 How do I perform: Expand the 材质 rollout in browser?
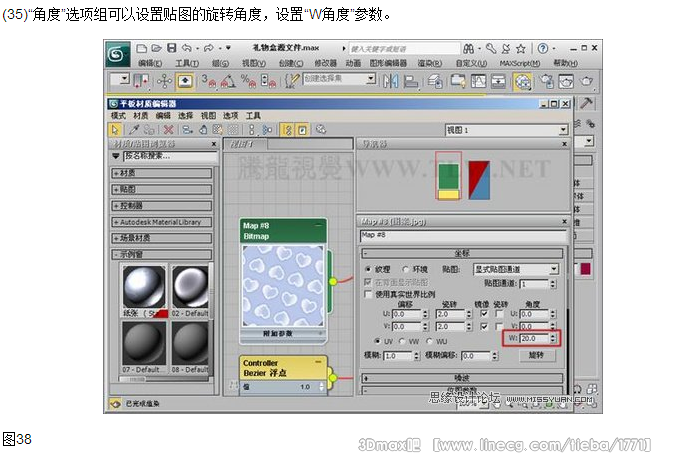(x=162, y=173)
